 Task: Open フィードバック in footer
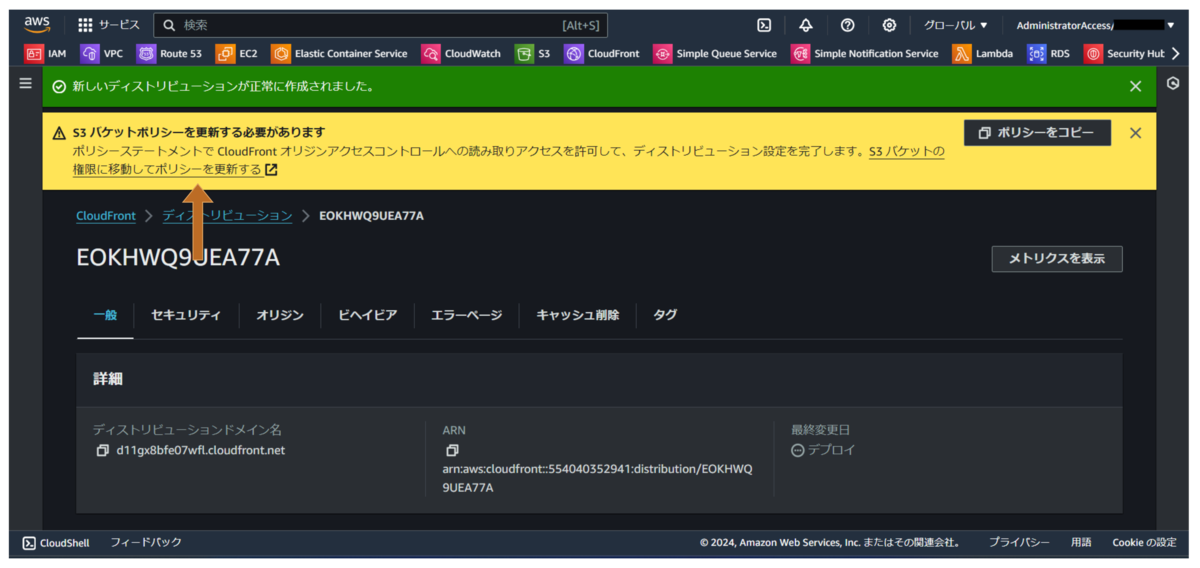[146, 543]
